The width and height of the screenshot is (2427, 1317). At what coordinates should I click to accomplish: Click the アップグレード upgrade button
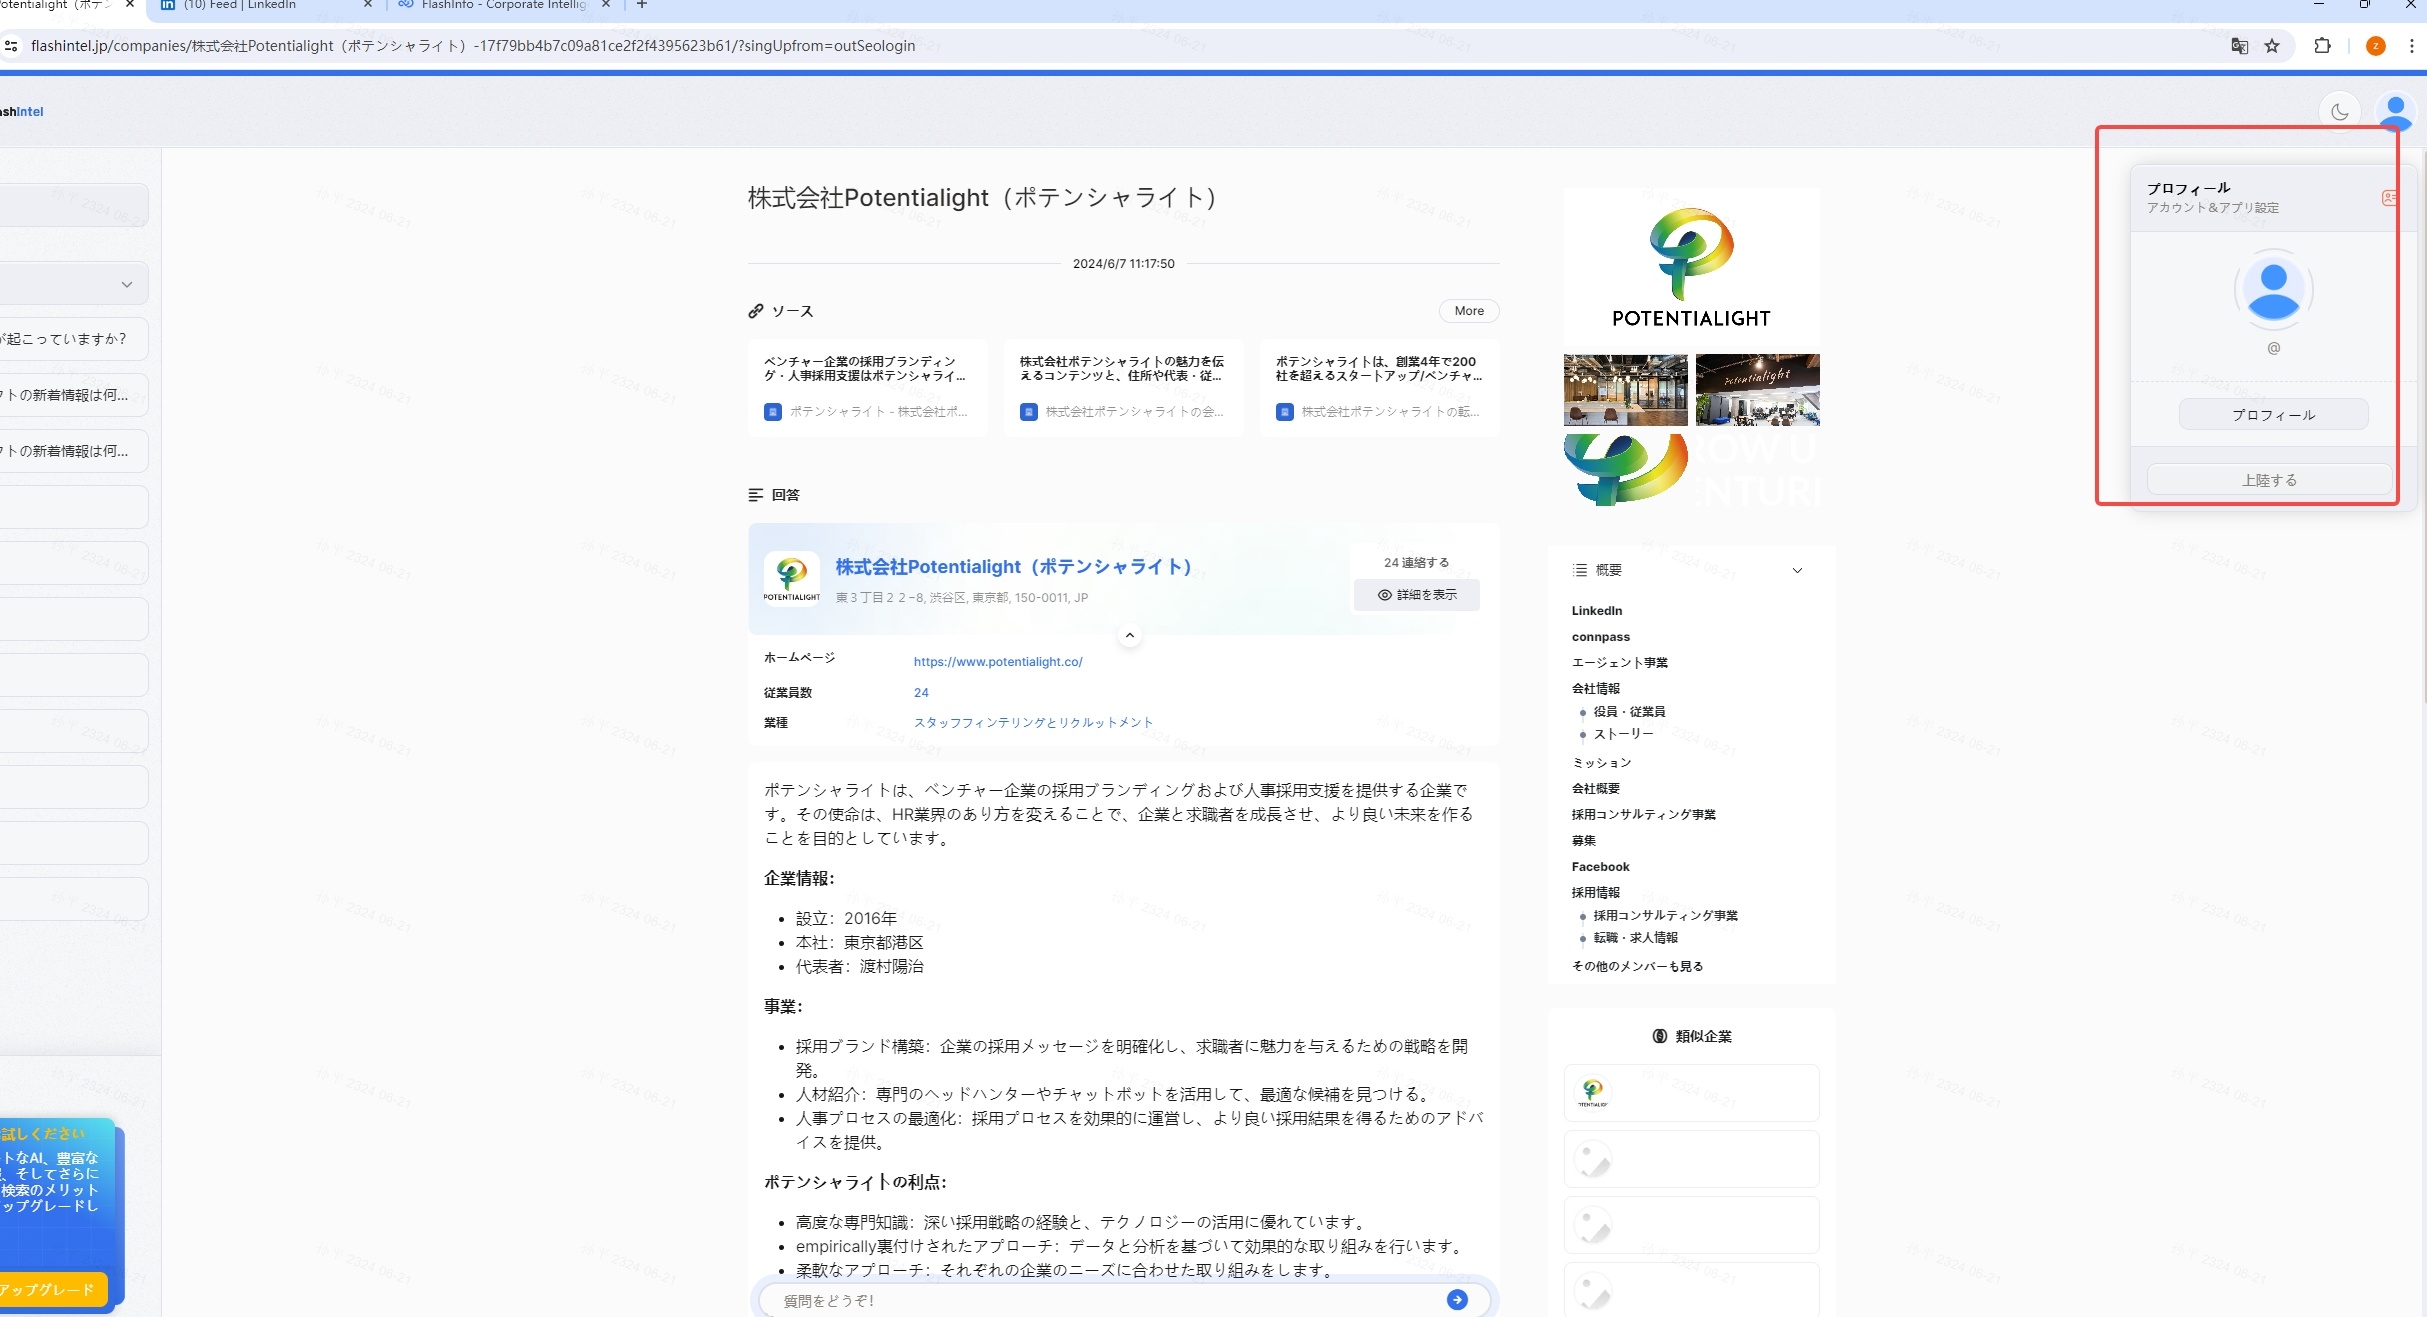pos(52,1290)
